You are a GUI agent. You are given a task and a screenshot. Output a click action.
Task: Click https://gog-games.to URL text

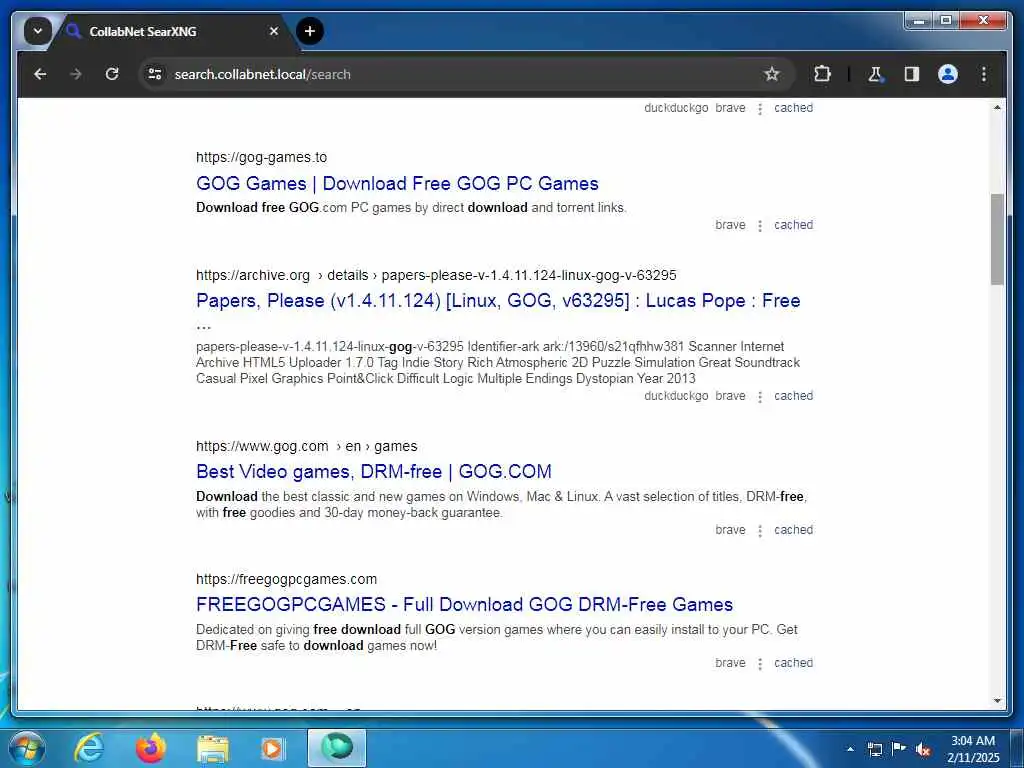(x=261, y=157)
